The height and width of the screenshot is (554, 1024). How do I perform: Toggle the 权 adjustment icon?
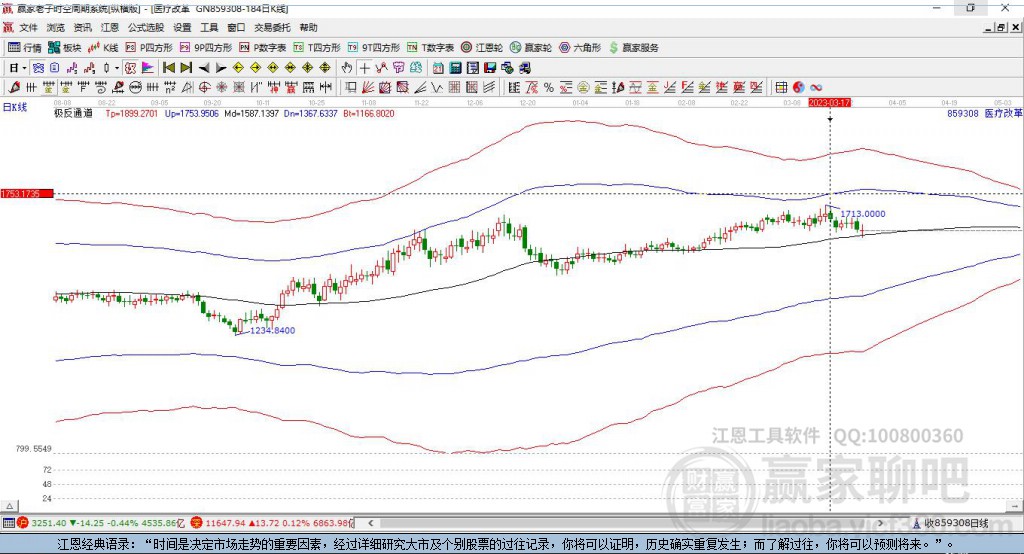(x=130, y=68)
